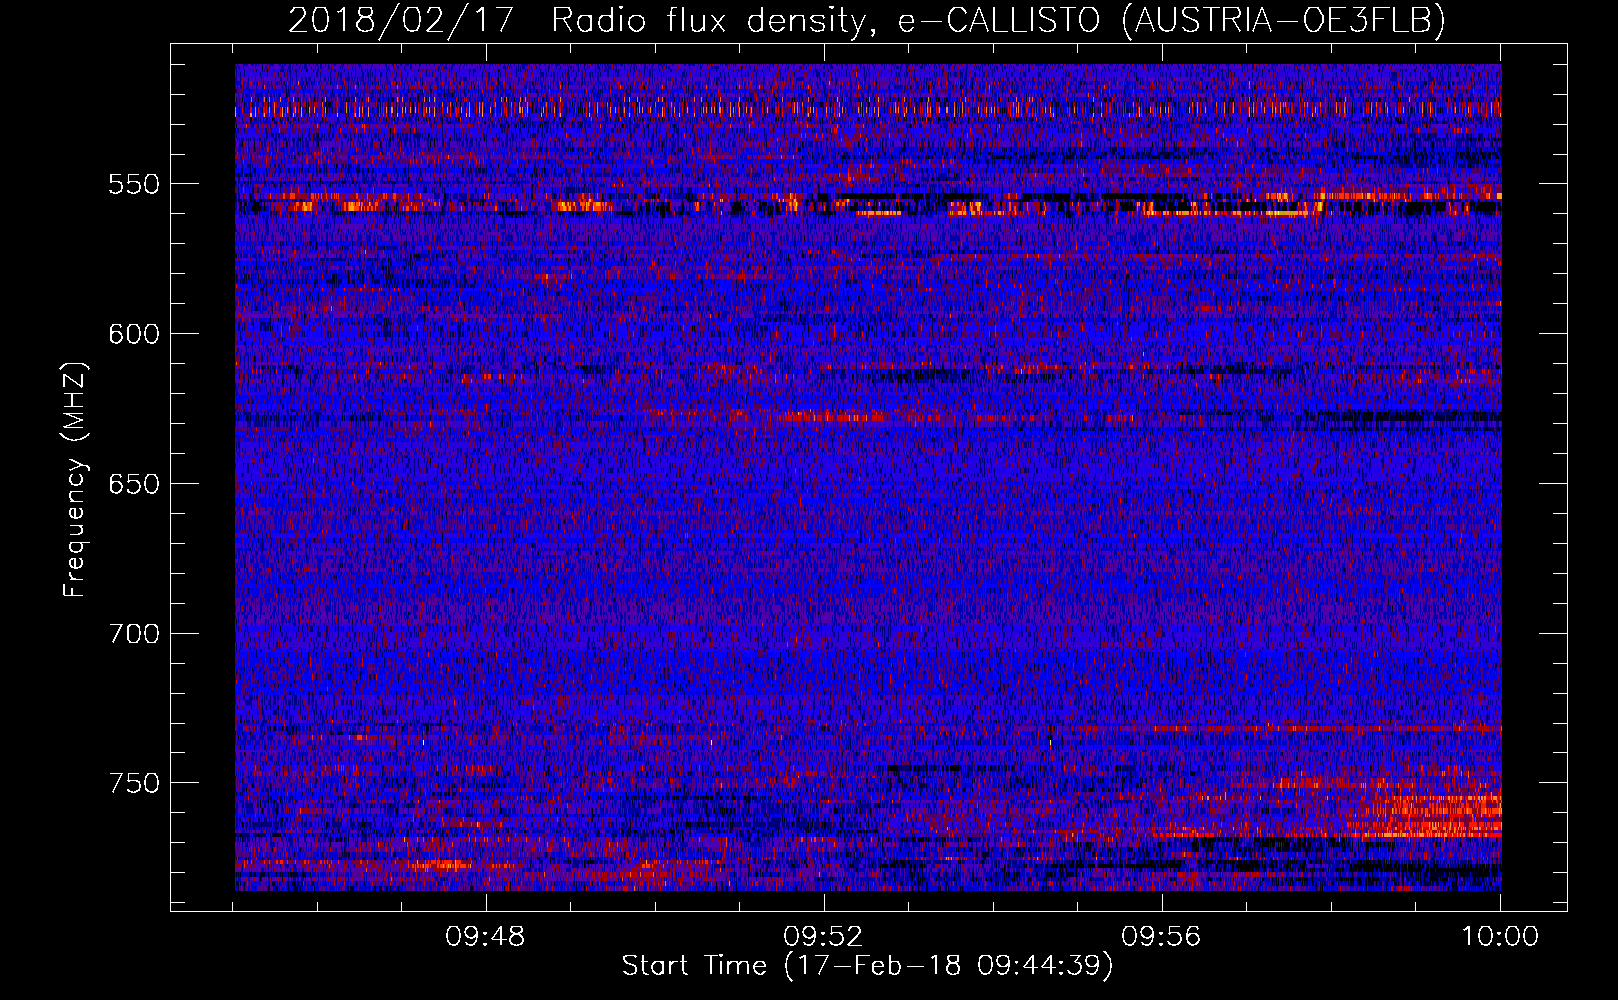This screenshot has width=1618, height=1000.
Task: Select the 750 frequency axis label
Action: 134,783
